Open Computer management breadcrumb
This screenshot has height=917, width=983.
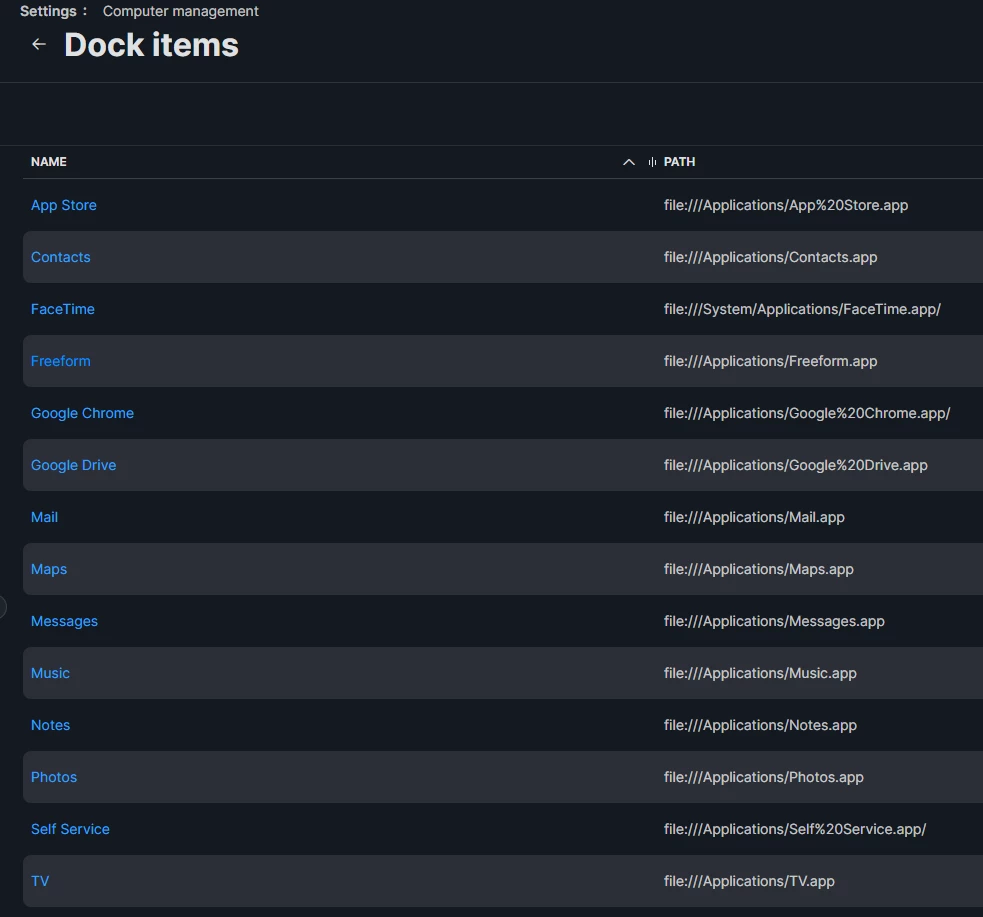181,11
